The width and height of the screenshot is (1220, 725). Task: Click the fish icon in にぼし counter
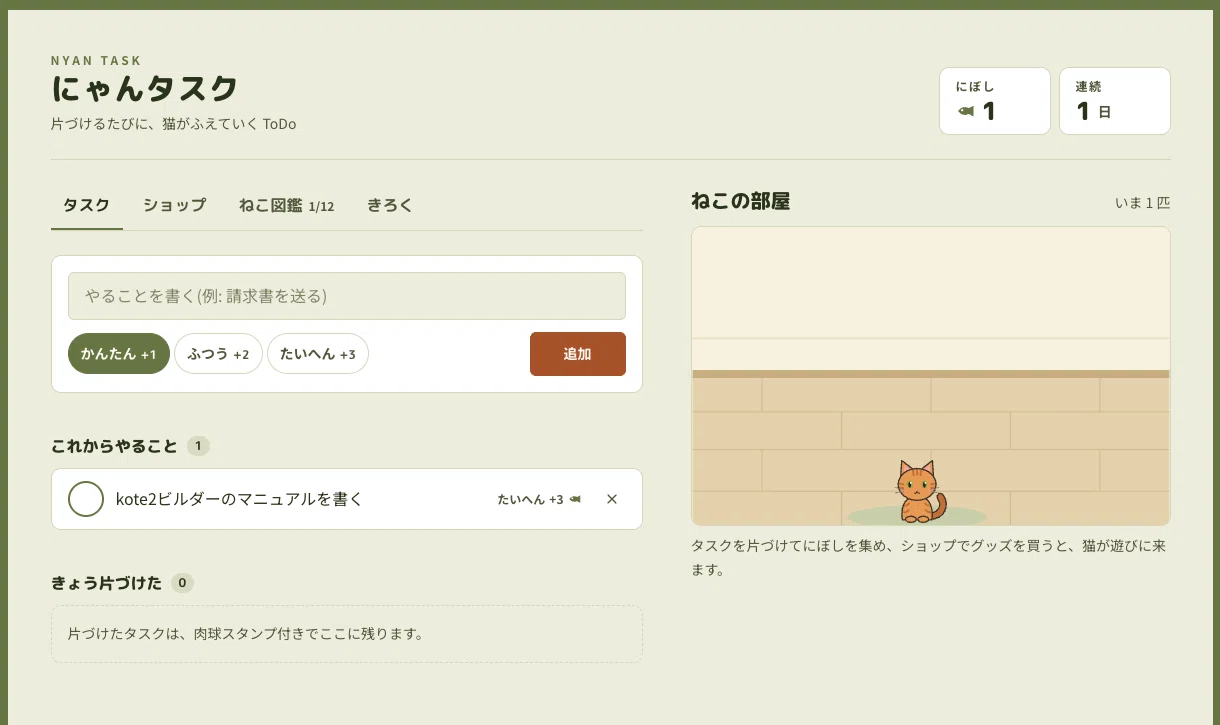tap(966, 111)
